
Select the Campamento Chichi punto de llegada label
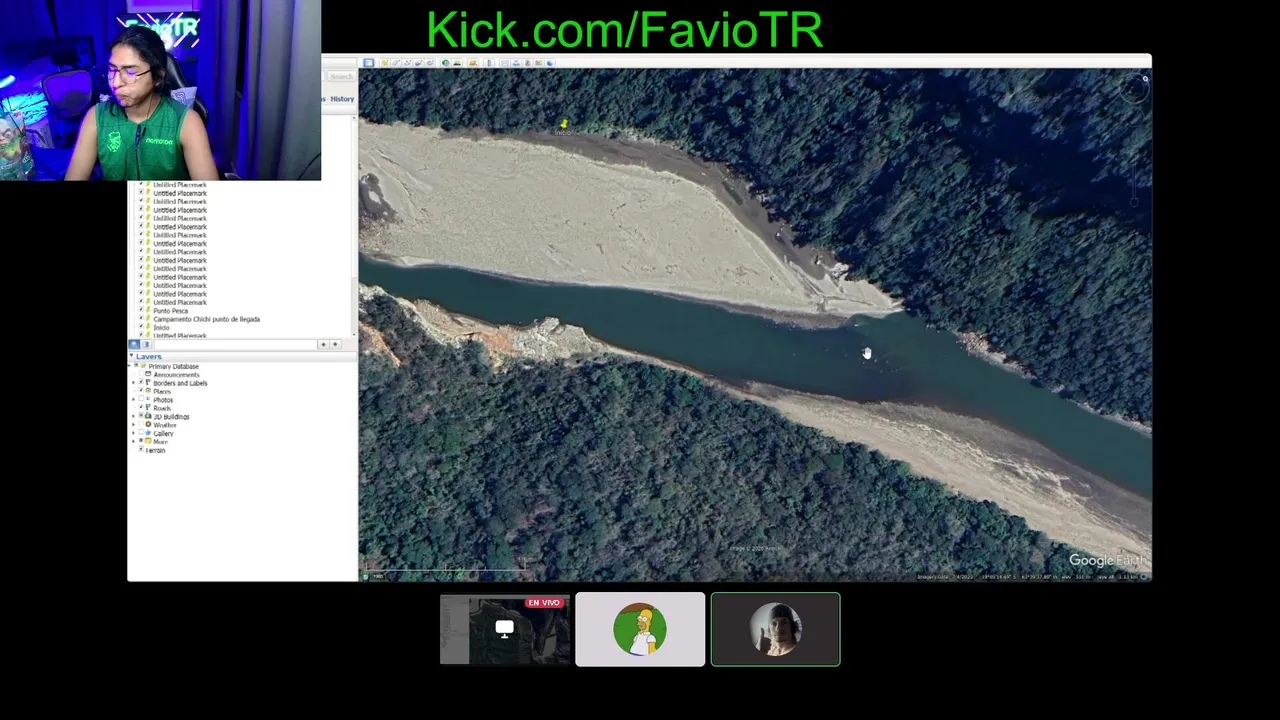tap(206, 319)
